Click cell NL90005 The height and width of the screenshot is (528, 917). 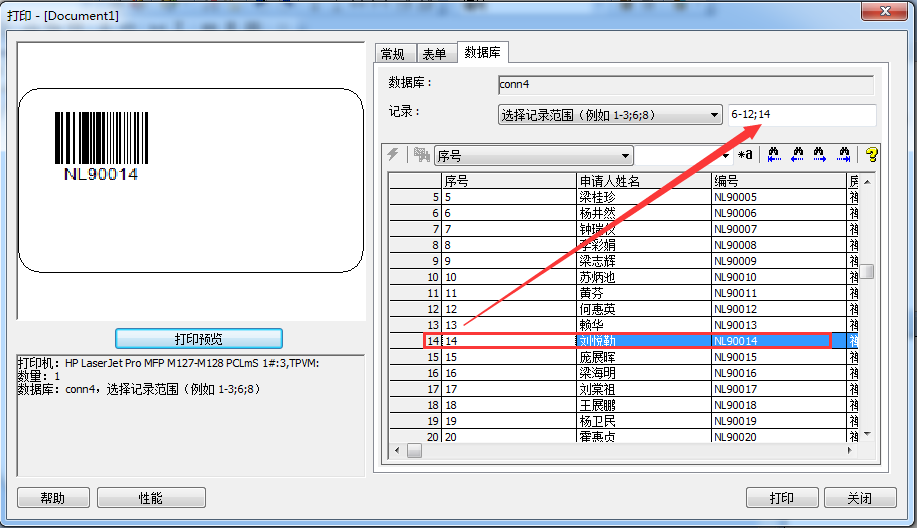[x=778, y=197]
